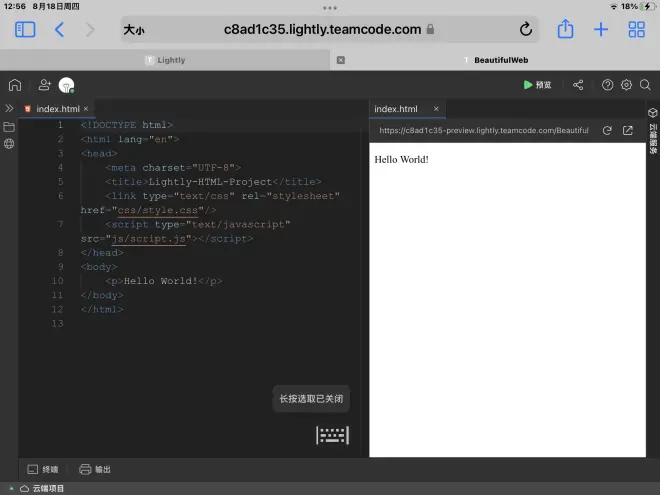
Task: Close the index.html preview tab
Action: [436, 109]
